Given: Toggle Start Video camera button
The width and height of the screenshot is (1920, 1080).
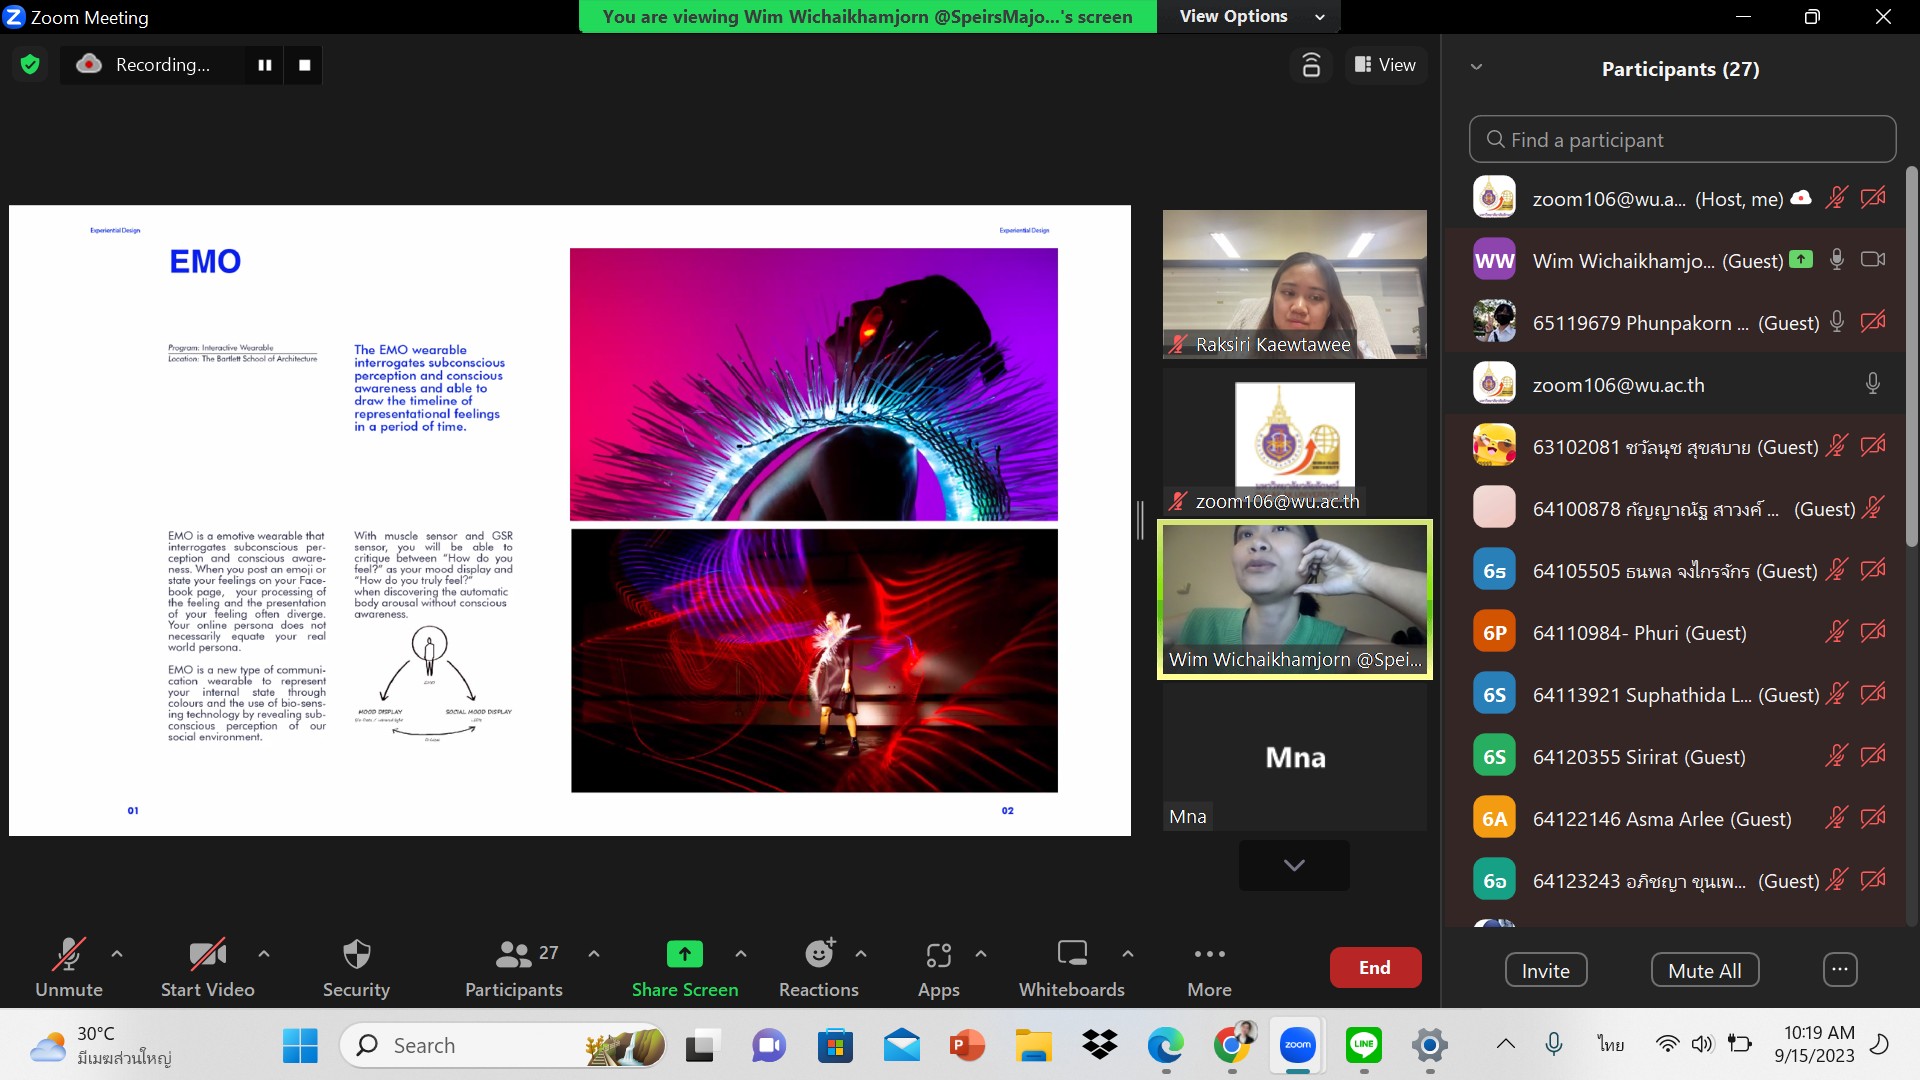Looking at the screenshot, I should (x=207, y=954).
